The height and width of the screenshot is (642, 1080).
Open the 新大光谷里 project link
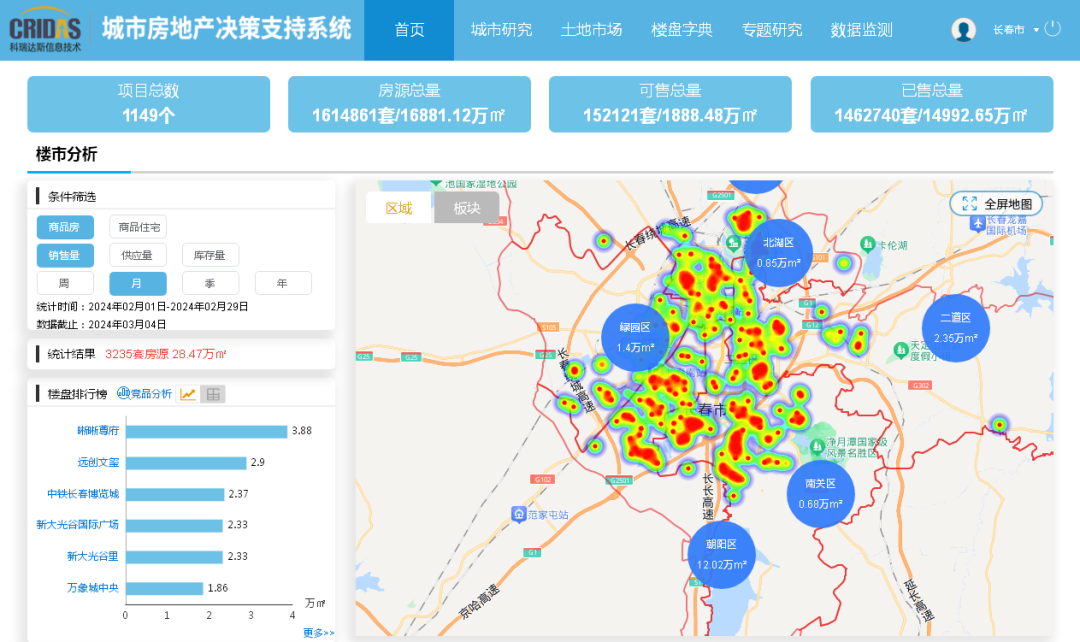(x=92, y=557)
